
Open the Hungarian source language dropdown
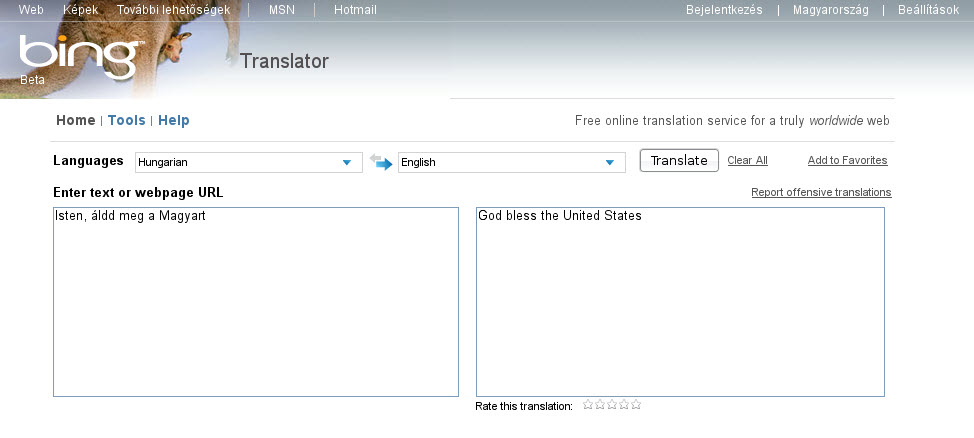point(248,162)
